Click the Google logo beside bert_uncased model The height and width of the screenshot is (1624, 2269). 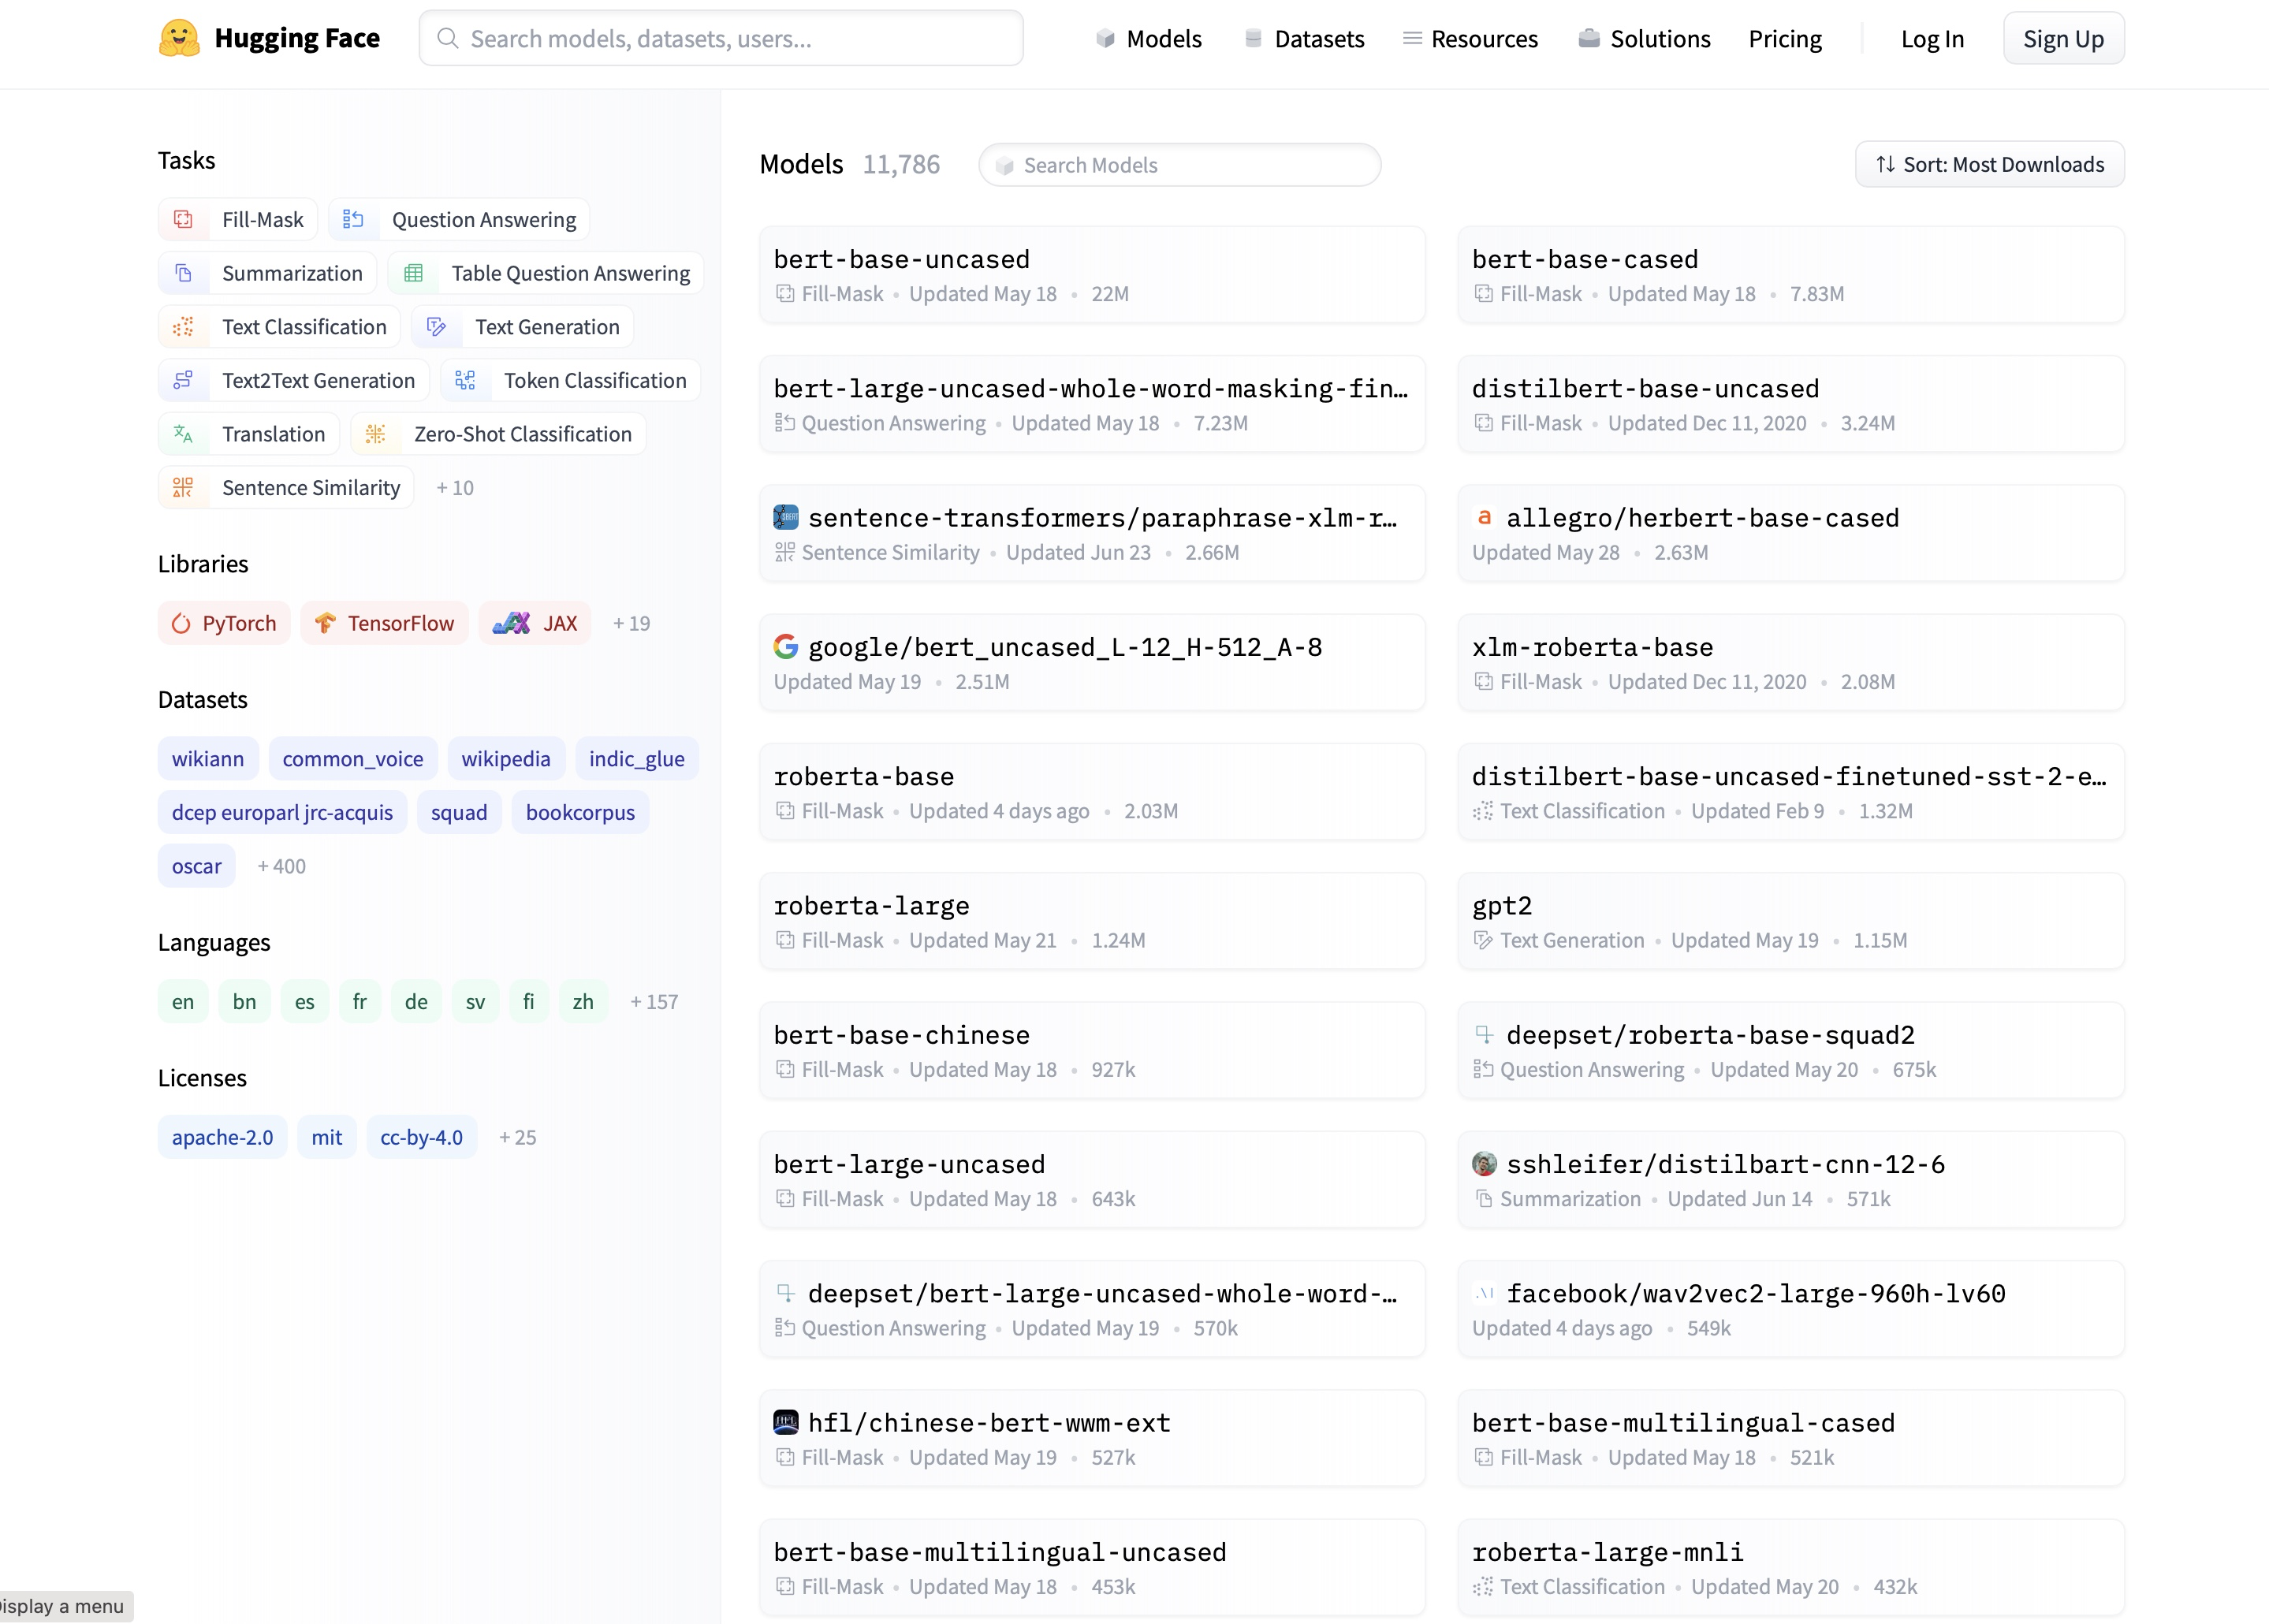pos(786,647)
